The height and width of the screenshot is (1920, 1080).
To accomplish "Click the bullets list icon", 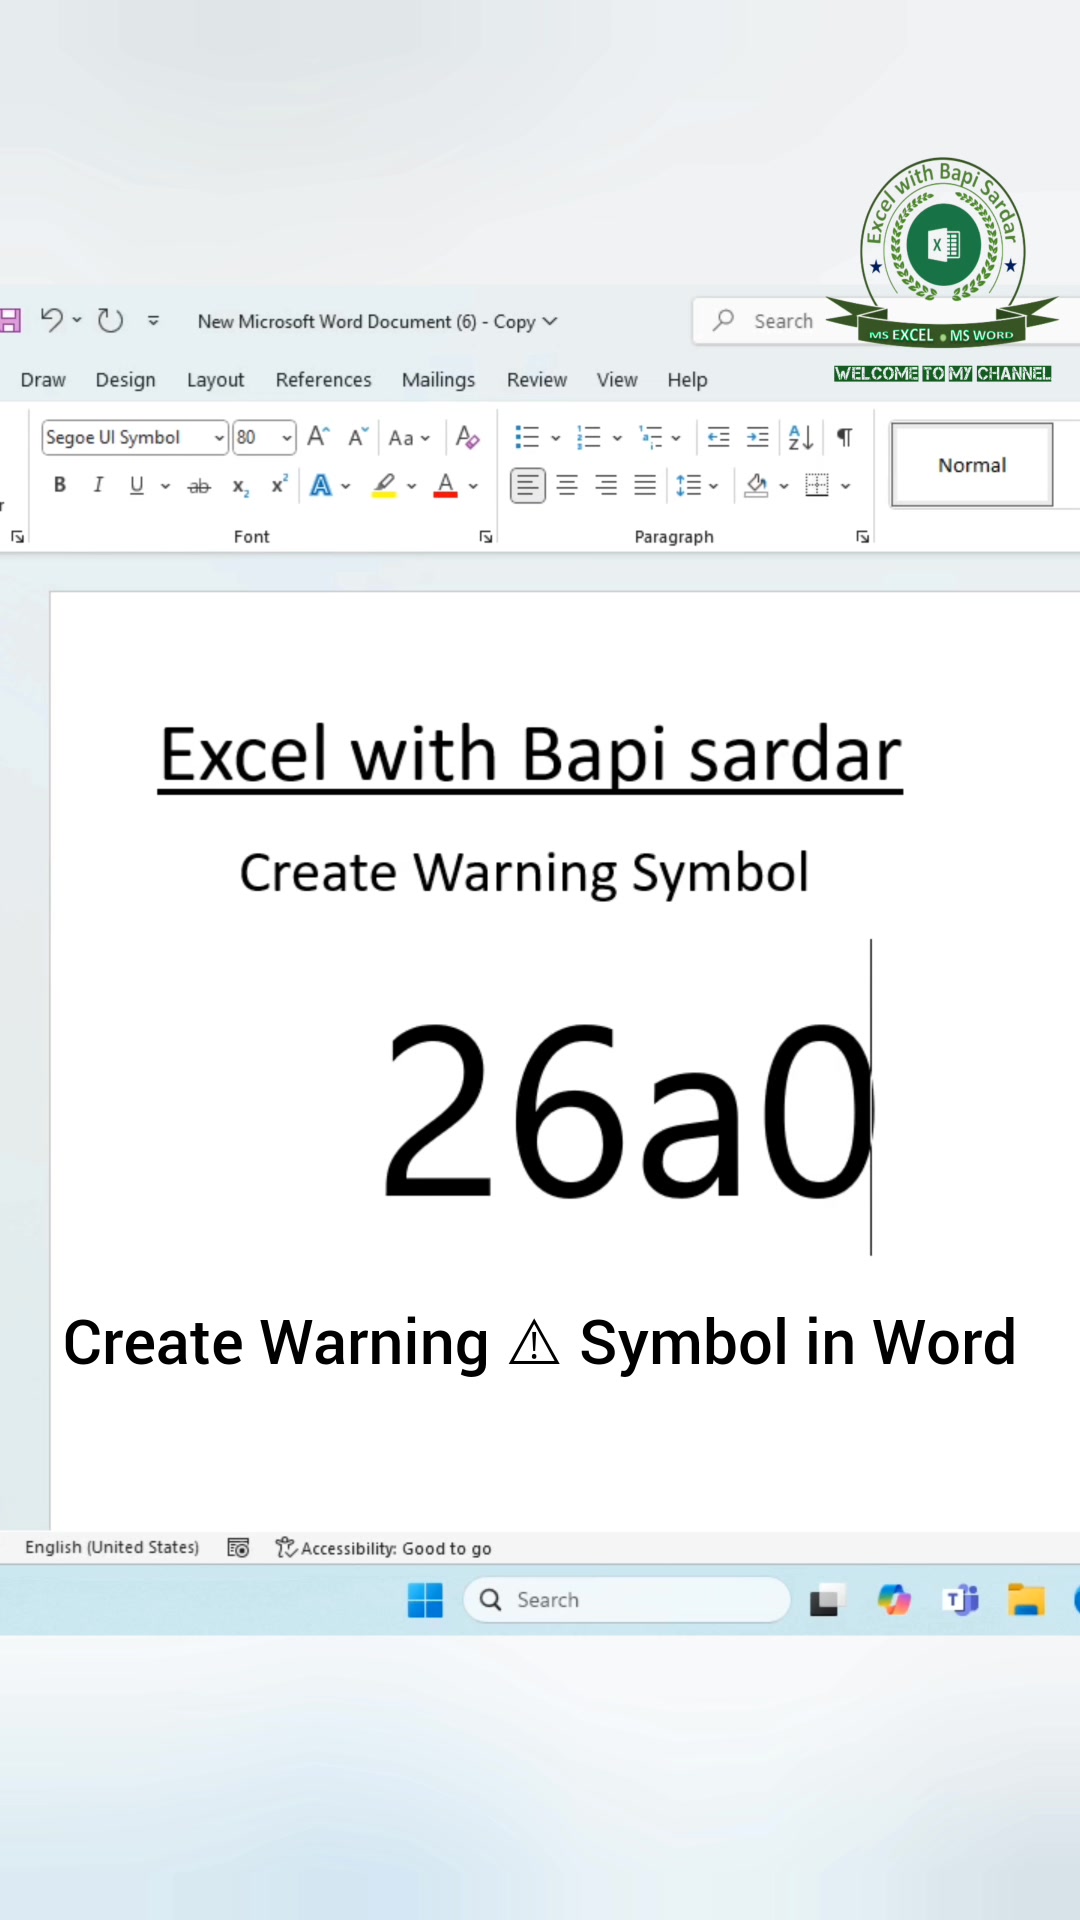I will (x=527, y=437).
